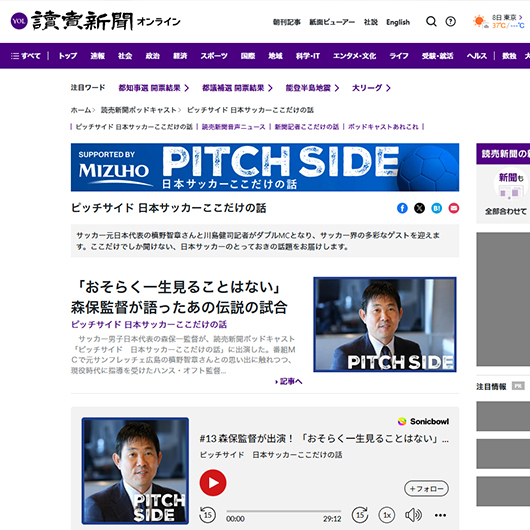Open the ピッチサイド show name in player

pos(271,455)
